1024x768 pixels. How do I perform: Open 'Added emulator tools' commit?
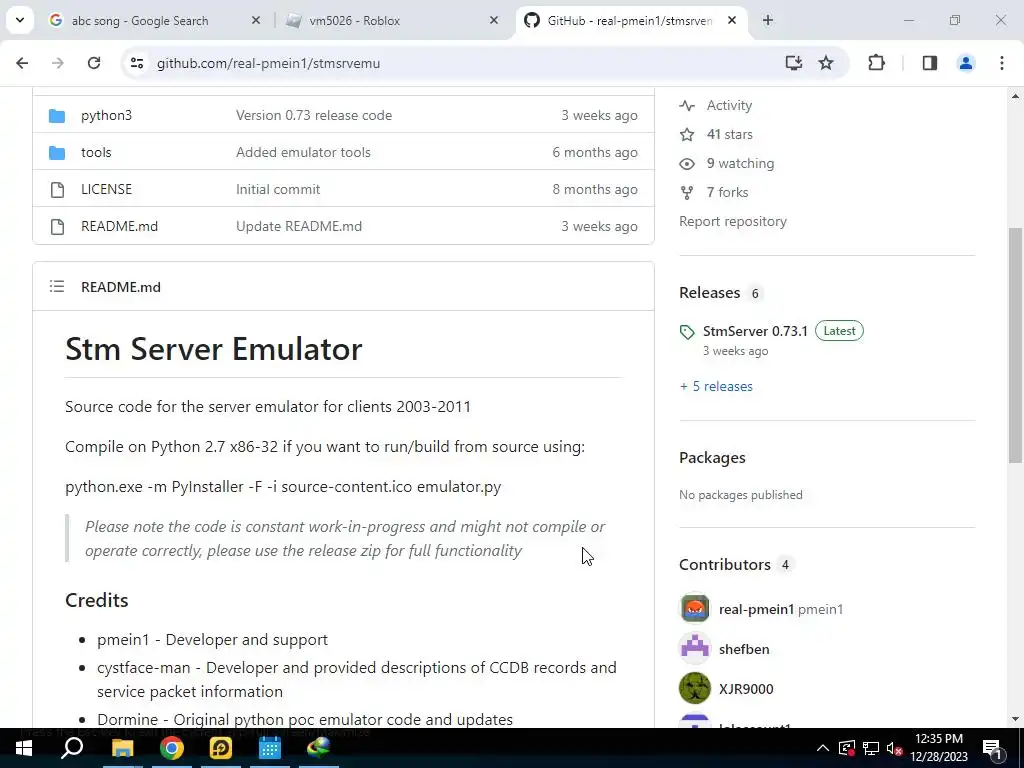click(x=303, y=152)
